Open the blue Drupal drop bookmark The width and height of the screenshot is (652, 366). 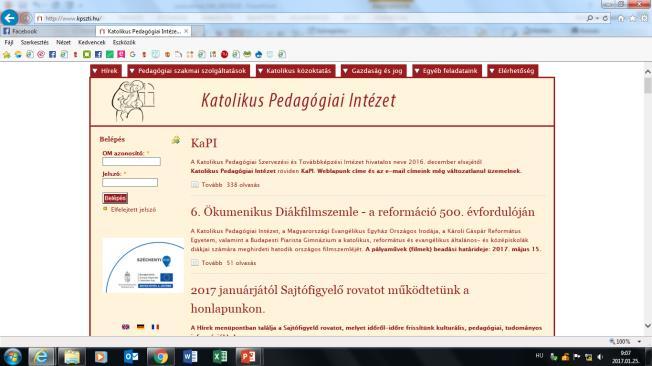pyautogui.click(x=259, y=54)
